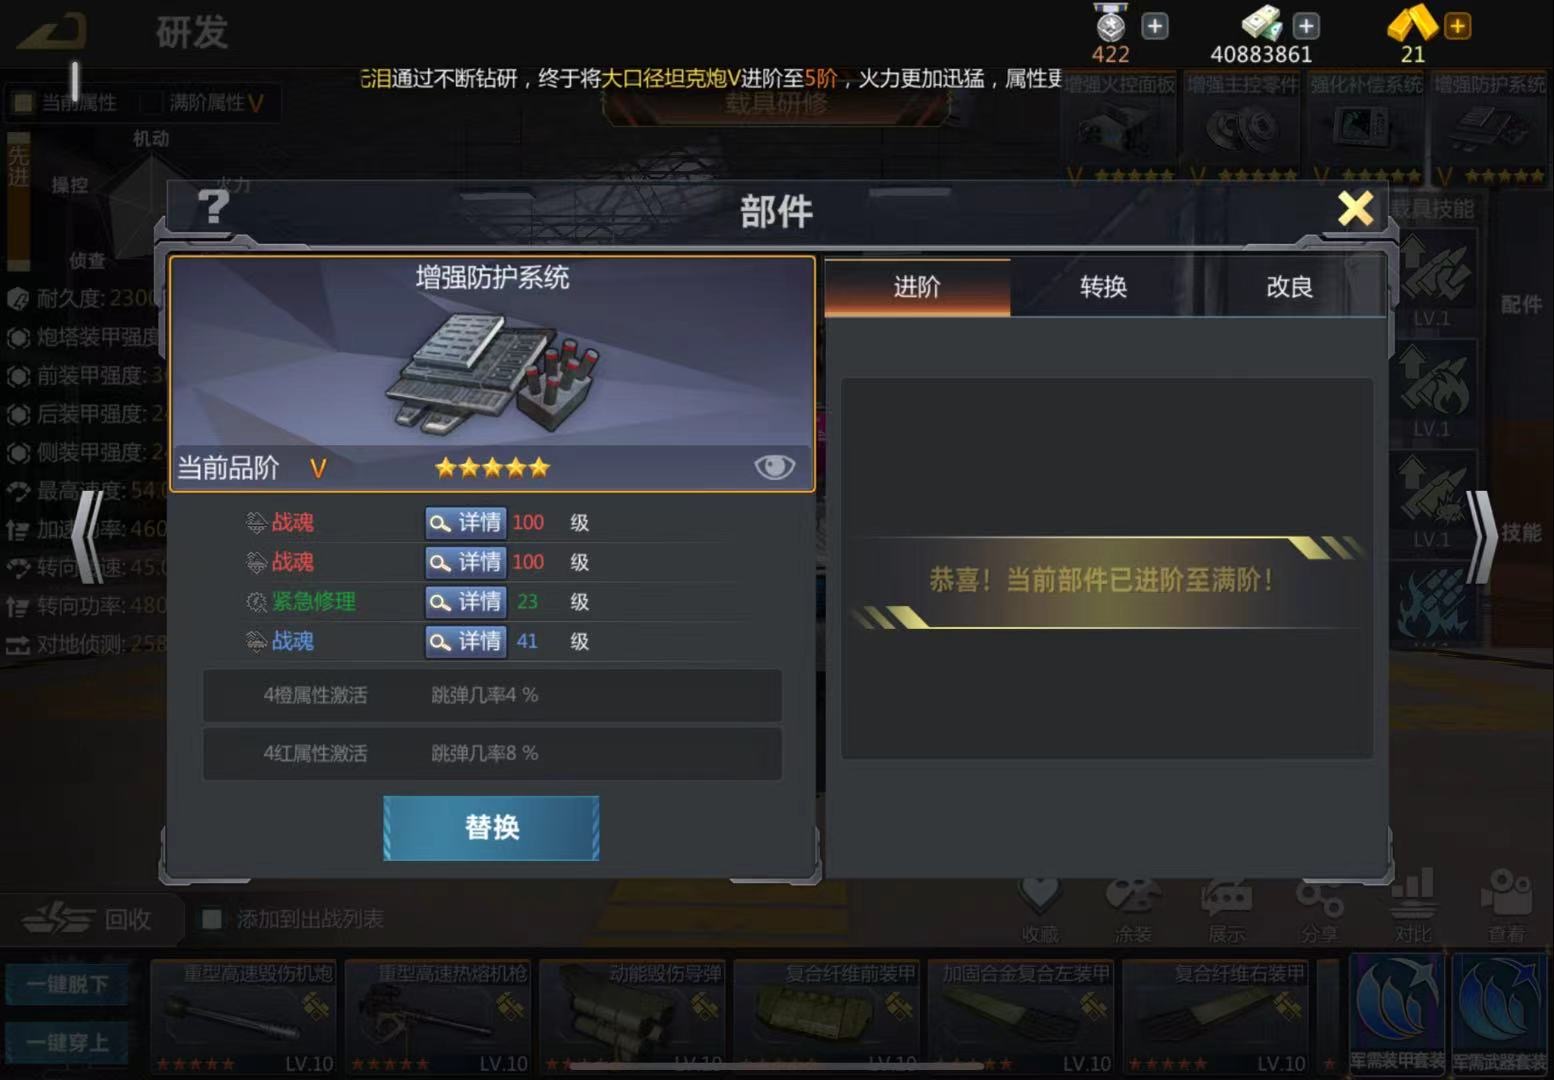This screenshot has width=1554, height=1080.
Task: Open the question mark help icon
Action: 213,207
